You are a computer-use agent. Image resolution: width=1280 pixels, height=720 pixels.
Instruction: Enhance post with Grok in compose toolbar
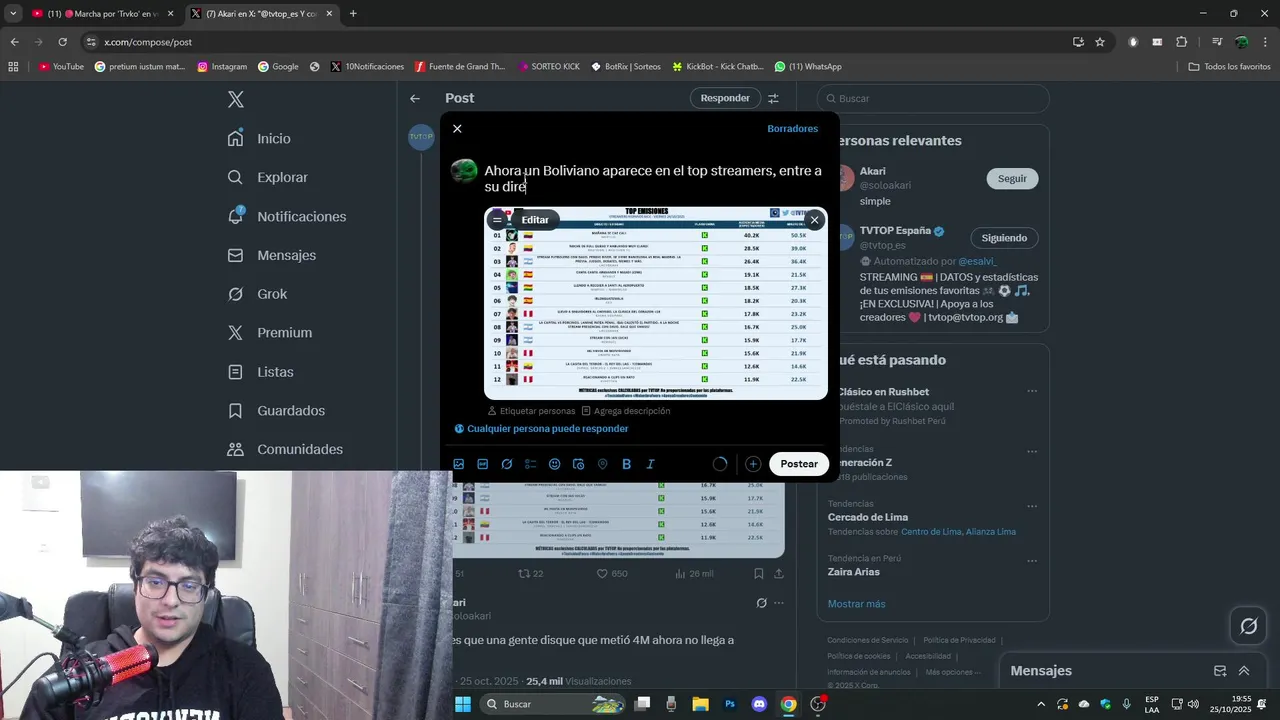(507, 464)
